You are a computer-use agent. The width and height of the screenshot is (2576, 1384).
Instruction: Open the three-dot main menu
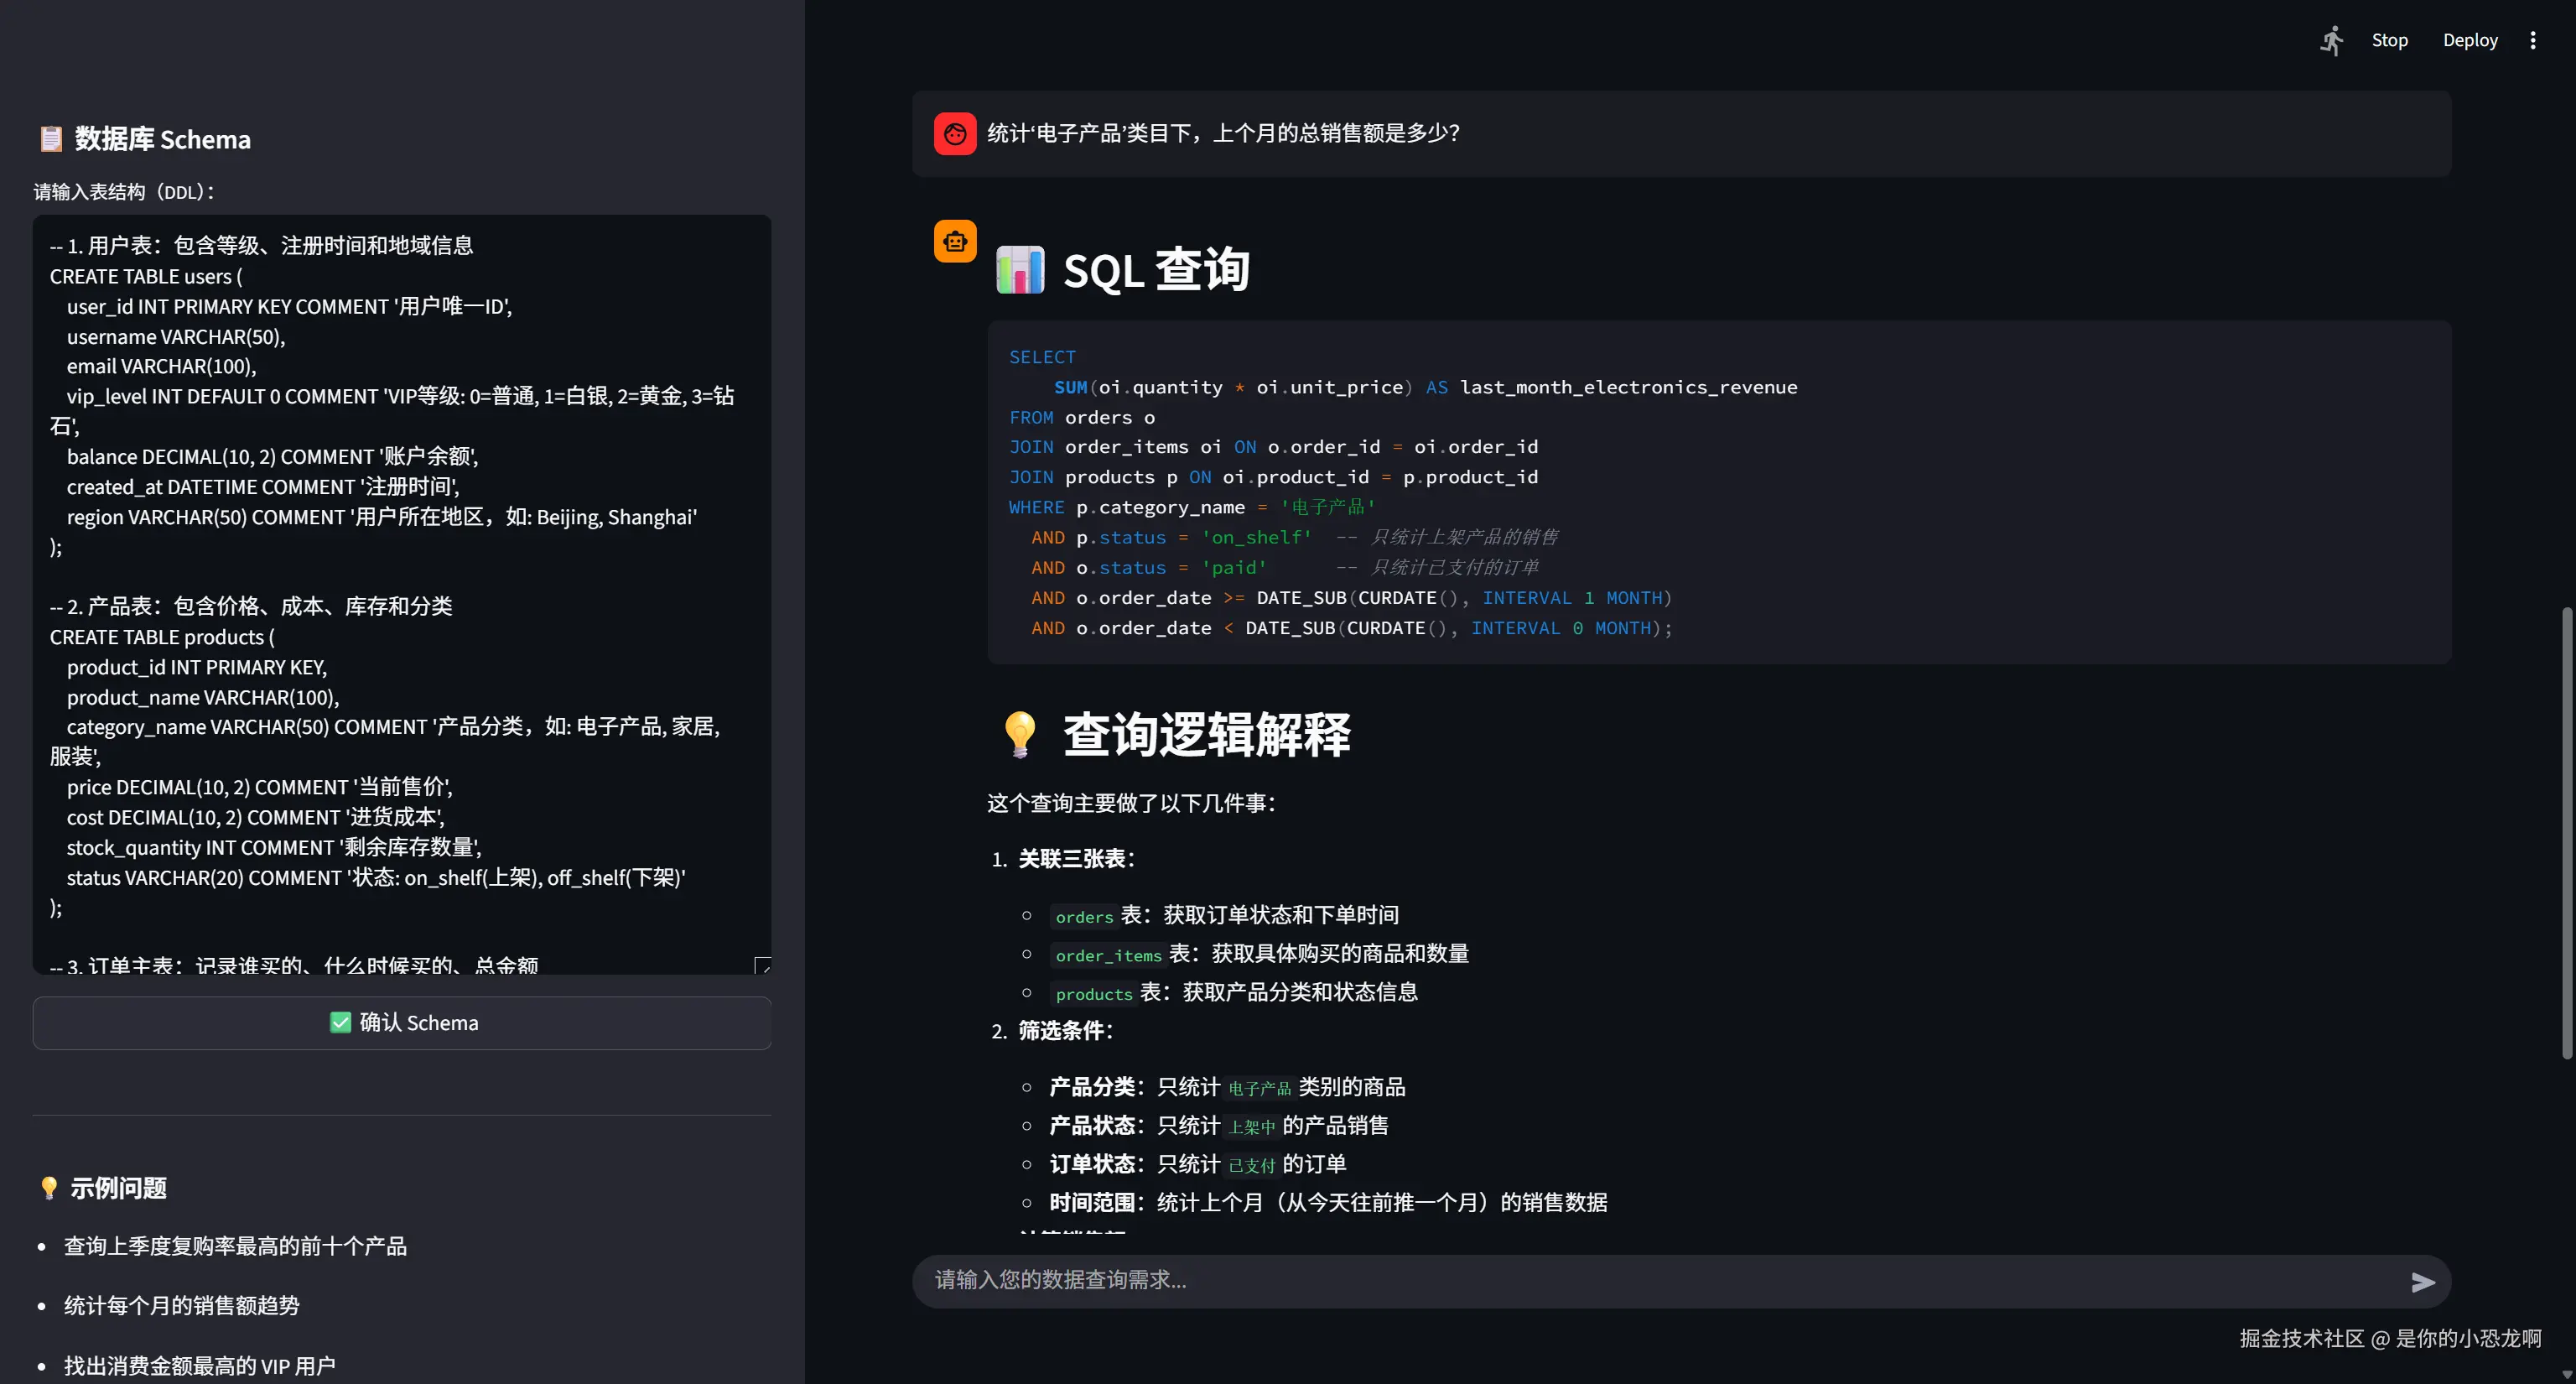pyautogui.click(x=2532, y=41)
